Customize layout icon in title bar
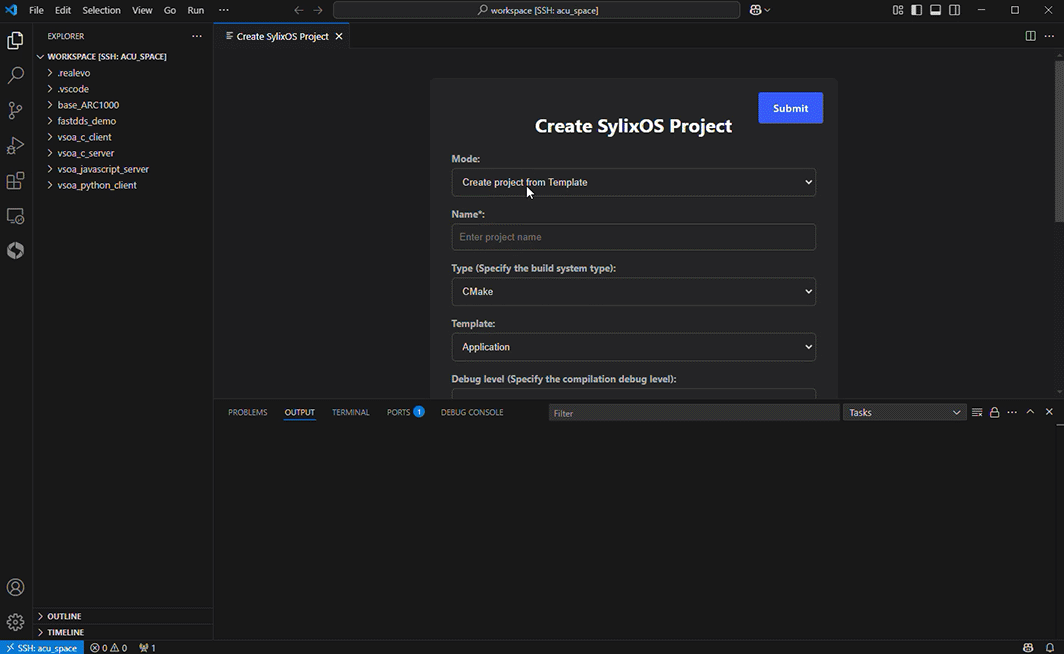The width and height of the screenshot is (1064, 654). click(898, 10)
